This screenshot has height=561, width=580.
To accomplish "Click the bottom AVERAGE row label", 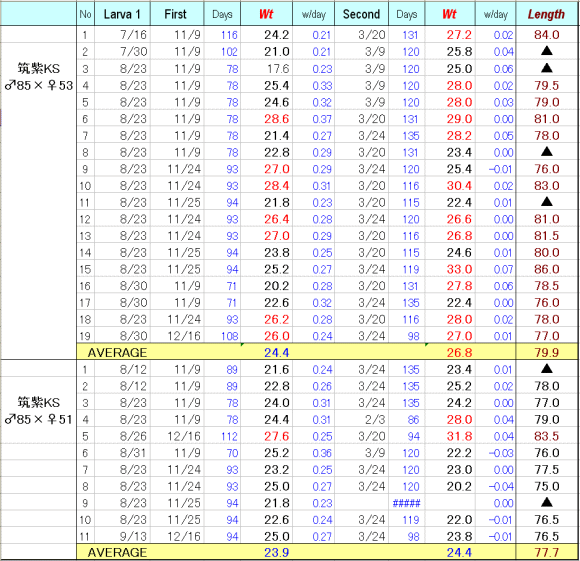I will tap(117, 552).
